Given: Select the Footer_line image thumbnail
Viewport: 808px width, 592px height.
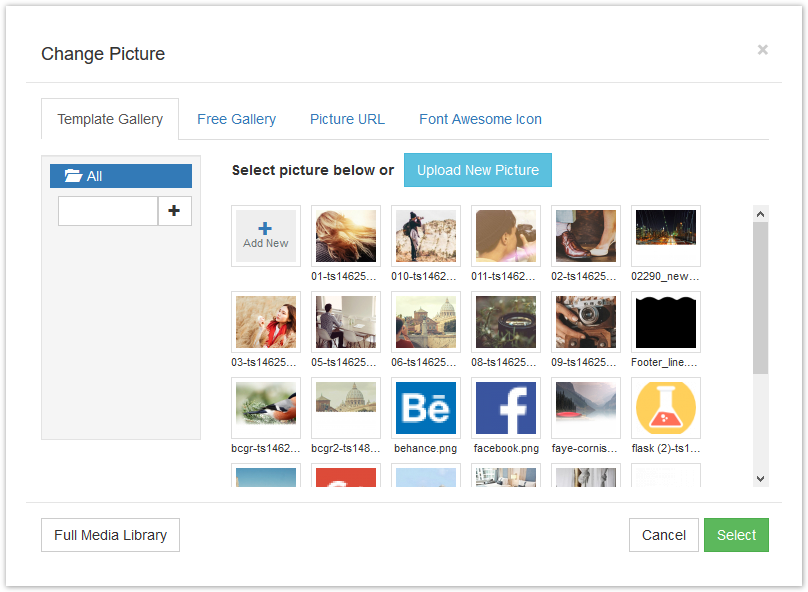Looking at the screenshot, I should pos(665,322).
